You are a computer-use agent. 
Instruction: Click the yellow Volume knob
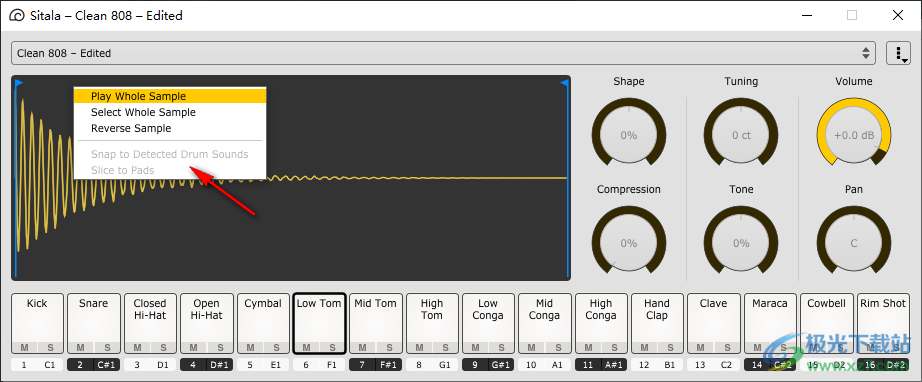pyautogui.click(x=854, y=135)
